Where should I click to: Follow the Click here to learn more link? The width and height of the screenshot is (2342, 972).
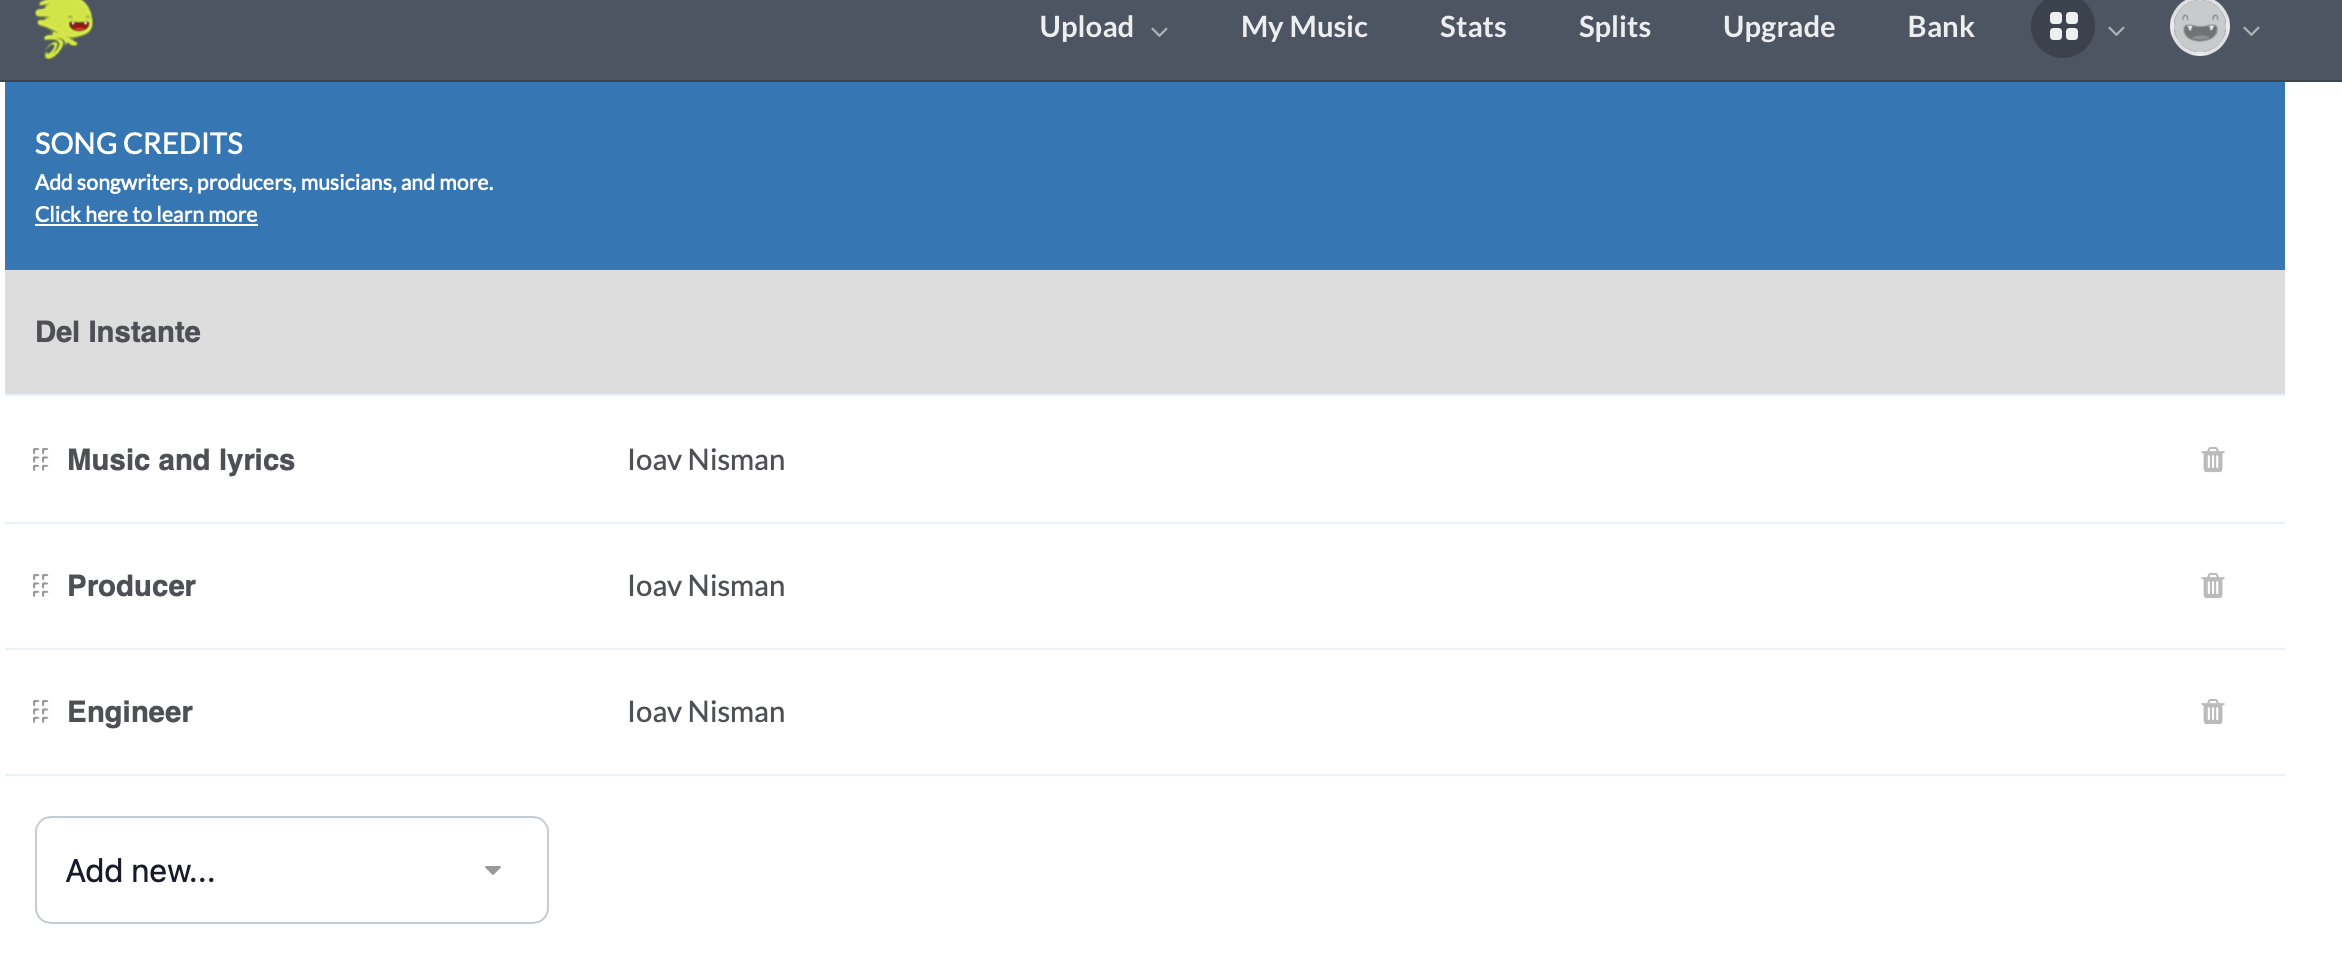coord(146,214)
